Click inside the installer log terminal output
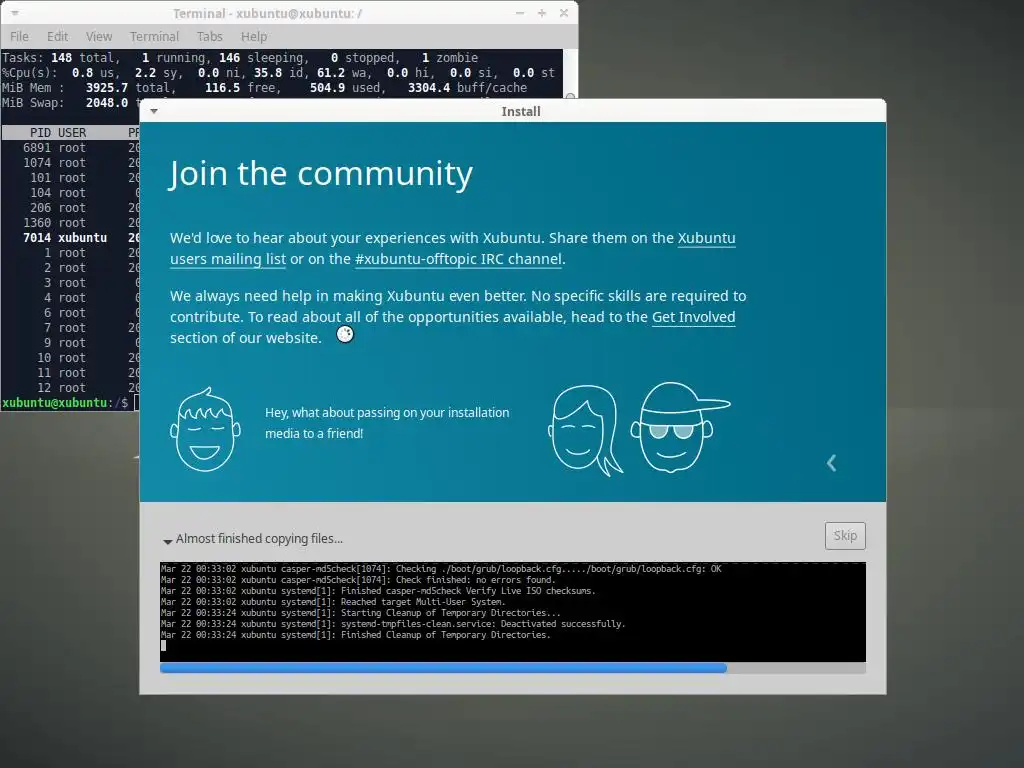The width and height of the screenshot is (1024, 768). pyautogui.click(x=513, y=612)
